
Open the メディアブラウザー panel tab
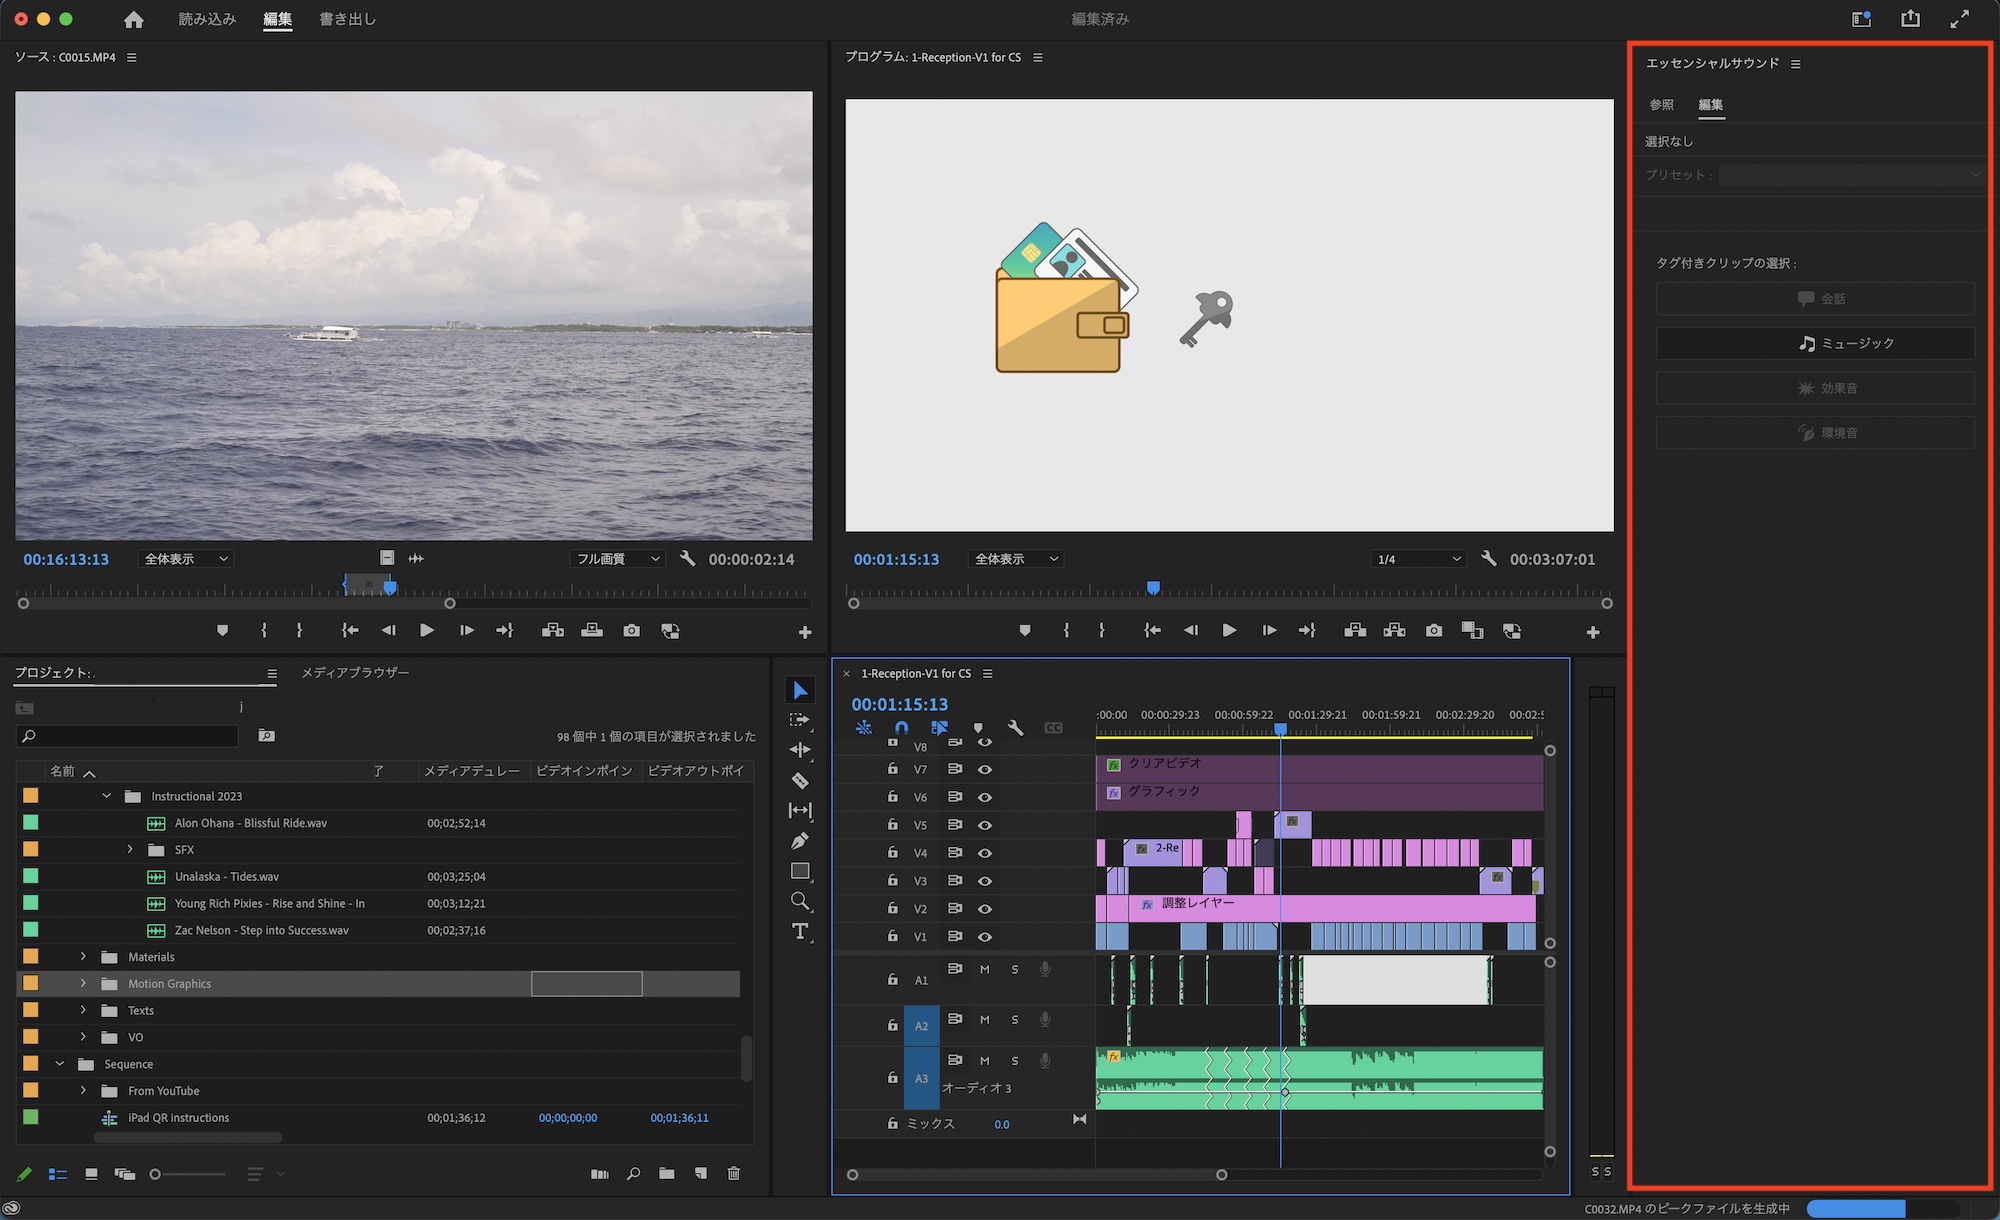(x=355, y=673)
